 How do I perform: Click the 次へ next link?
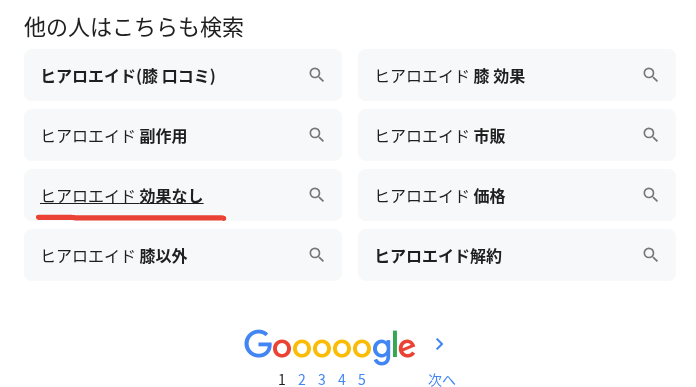pyautogui.click(x=441, y=380)
